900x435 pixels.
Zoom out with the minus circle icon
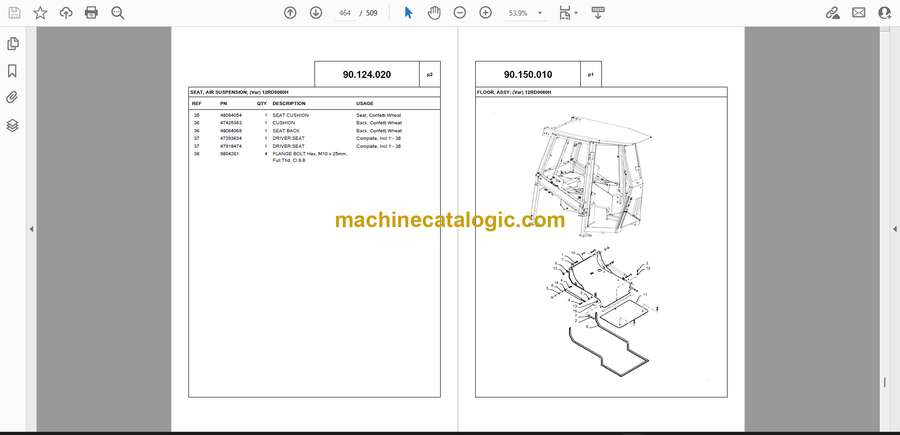tap(460, 13)
